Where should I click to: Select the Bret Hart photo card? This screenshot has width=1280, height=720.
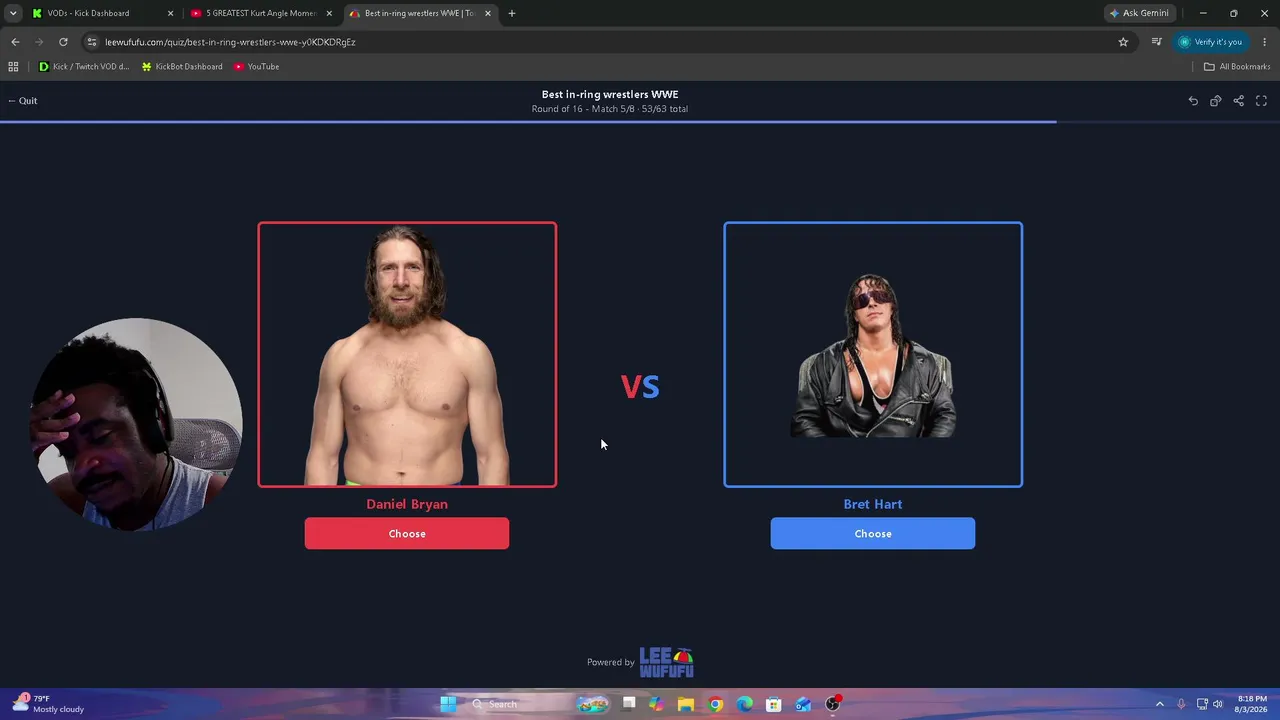[873, 355]
